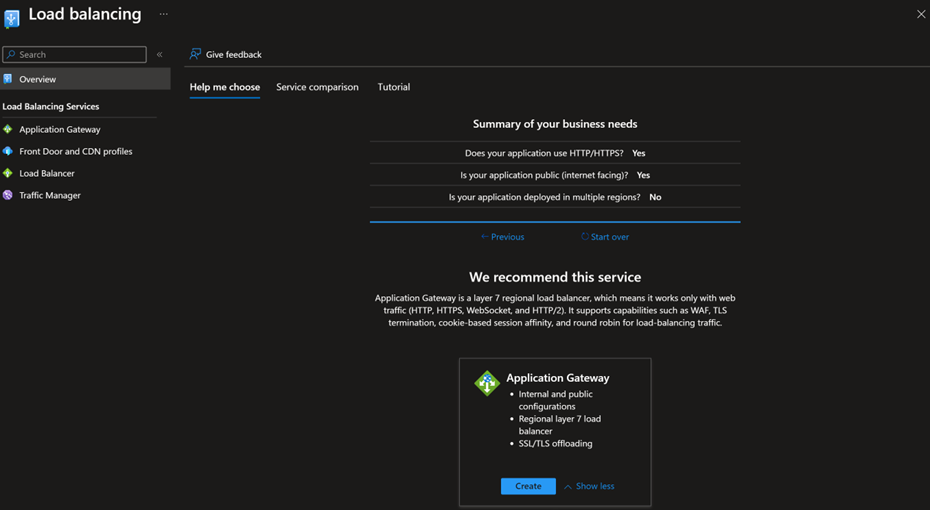Focus the Search box in sidebar
Screen dimensions: 930x510
pyautogui.click(x=75, y=55)
